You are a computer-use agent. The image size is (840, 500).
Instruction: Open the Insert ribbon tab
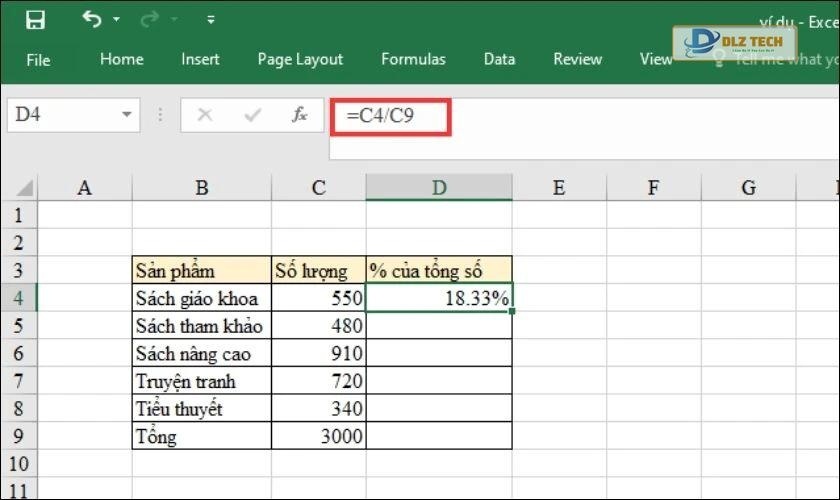click(x=200, y=59)
